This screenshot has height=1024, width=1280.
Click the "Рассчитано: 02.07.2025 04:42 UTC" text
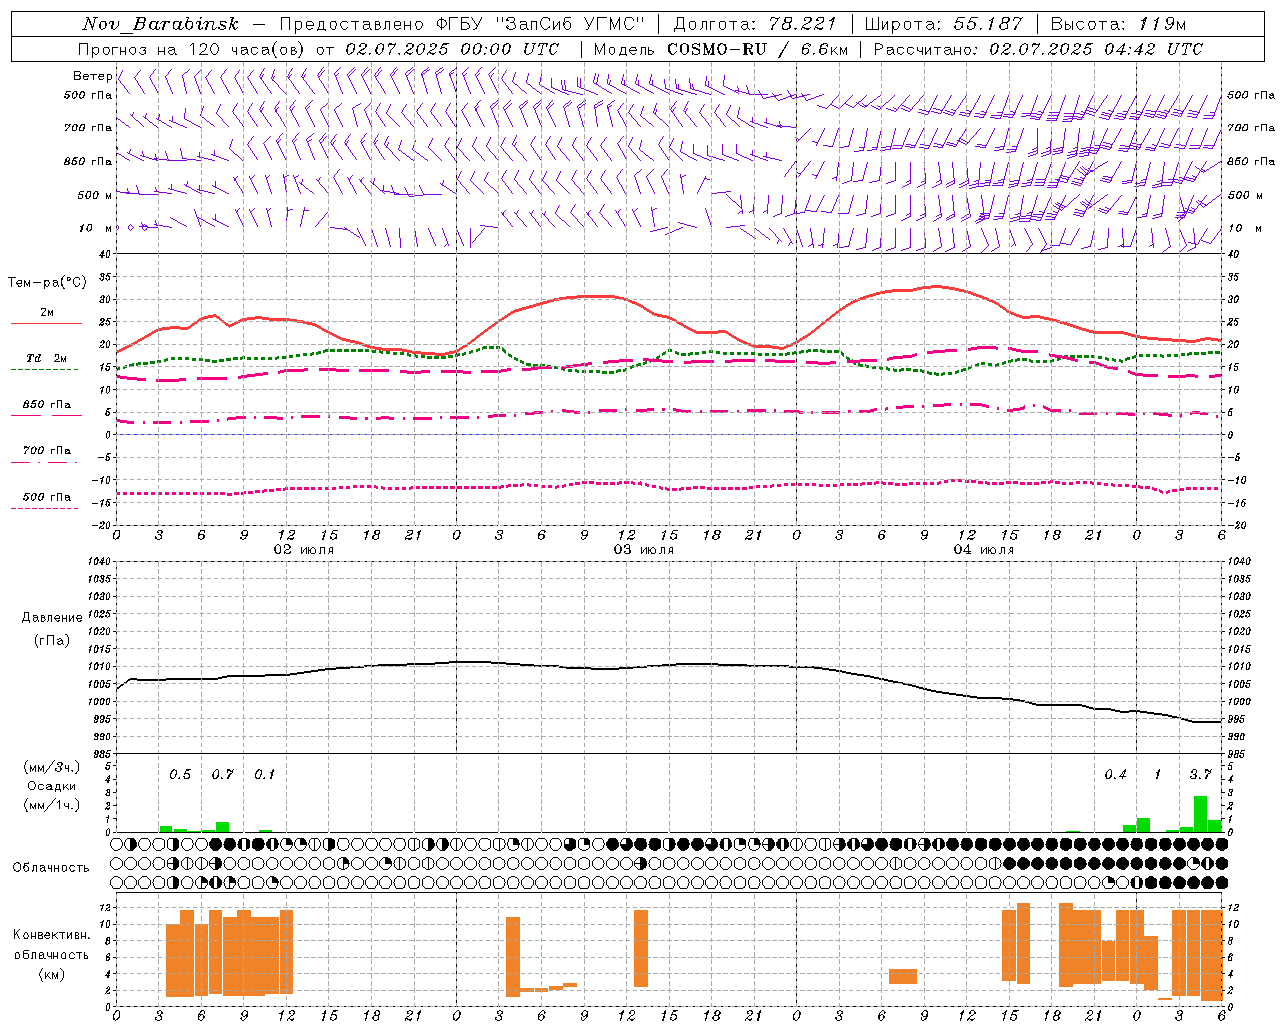coord(1038,49)
